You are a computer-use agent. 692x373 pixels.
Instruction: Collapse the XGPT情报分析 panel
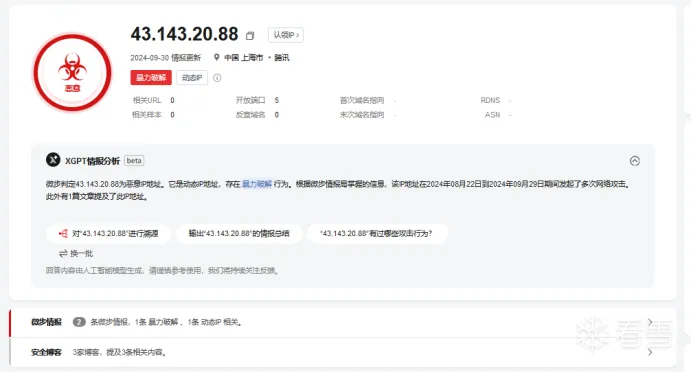pos(635,161)
